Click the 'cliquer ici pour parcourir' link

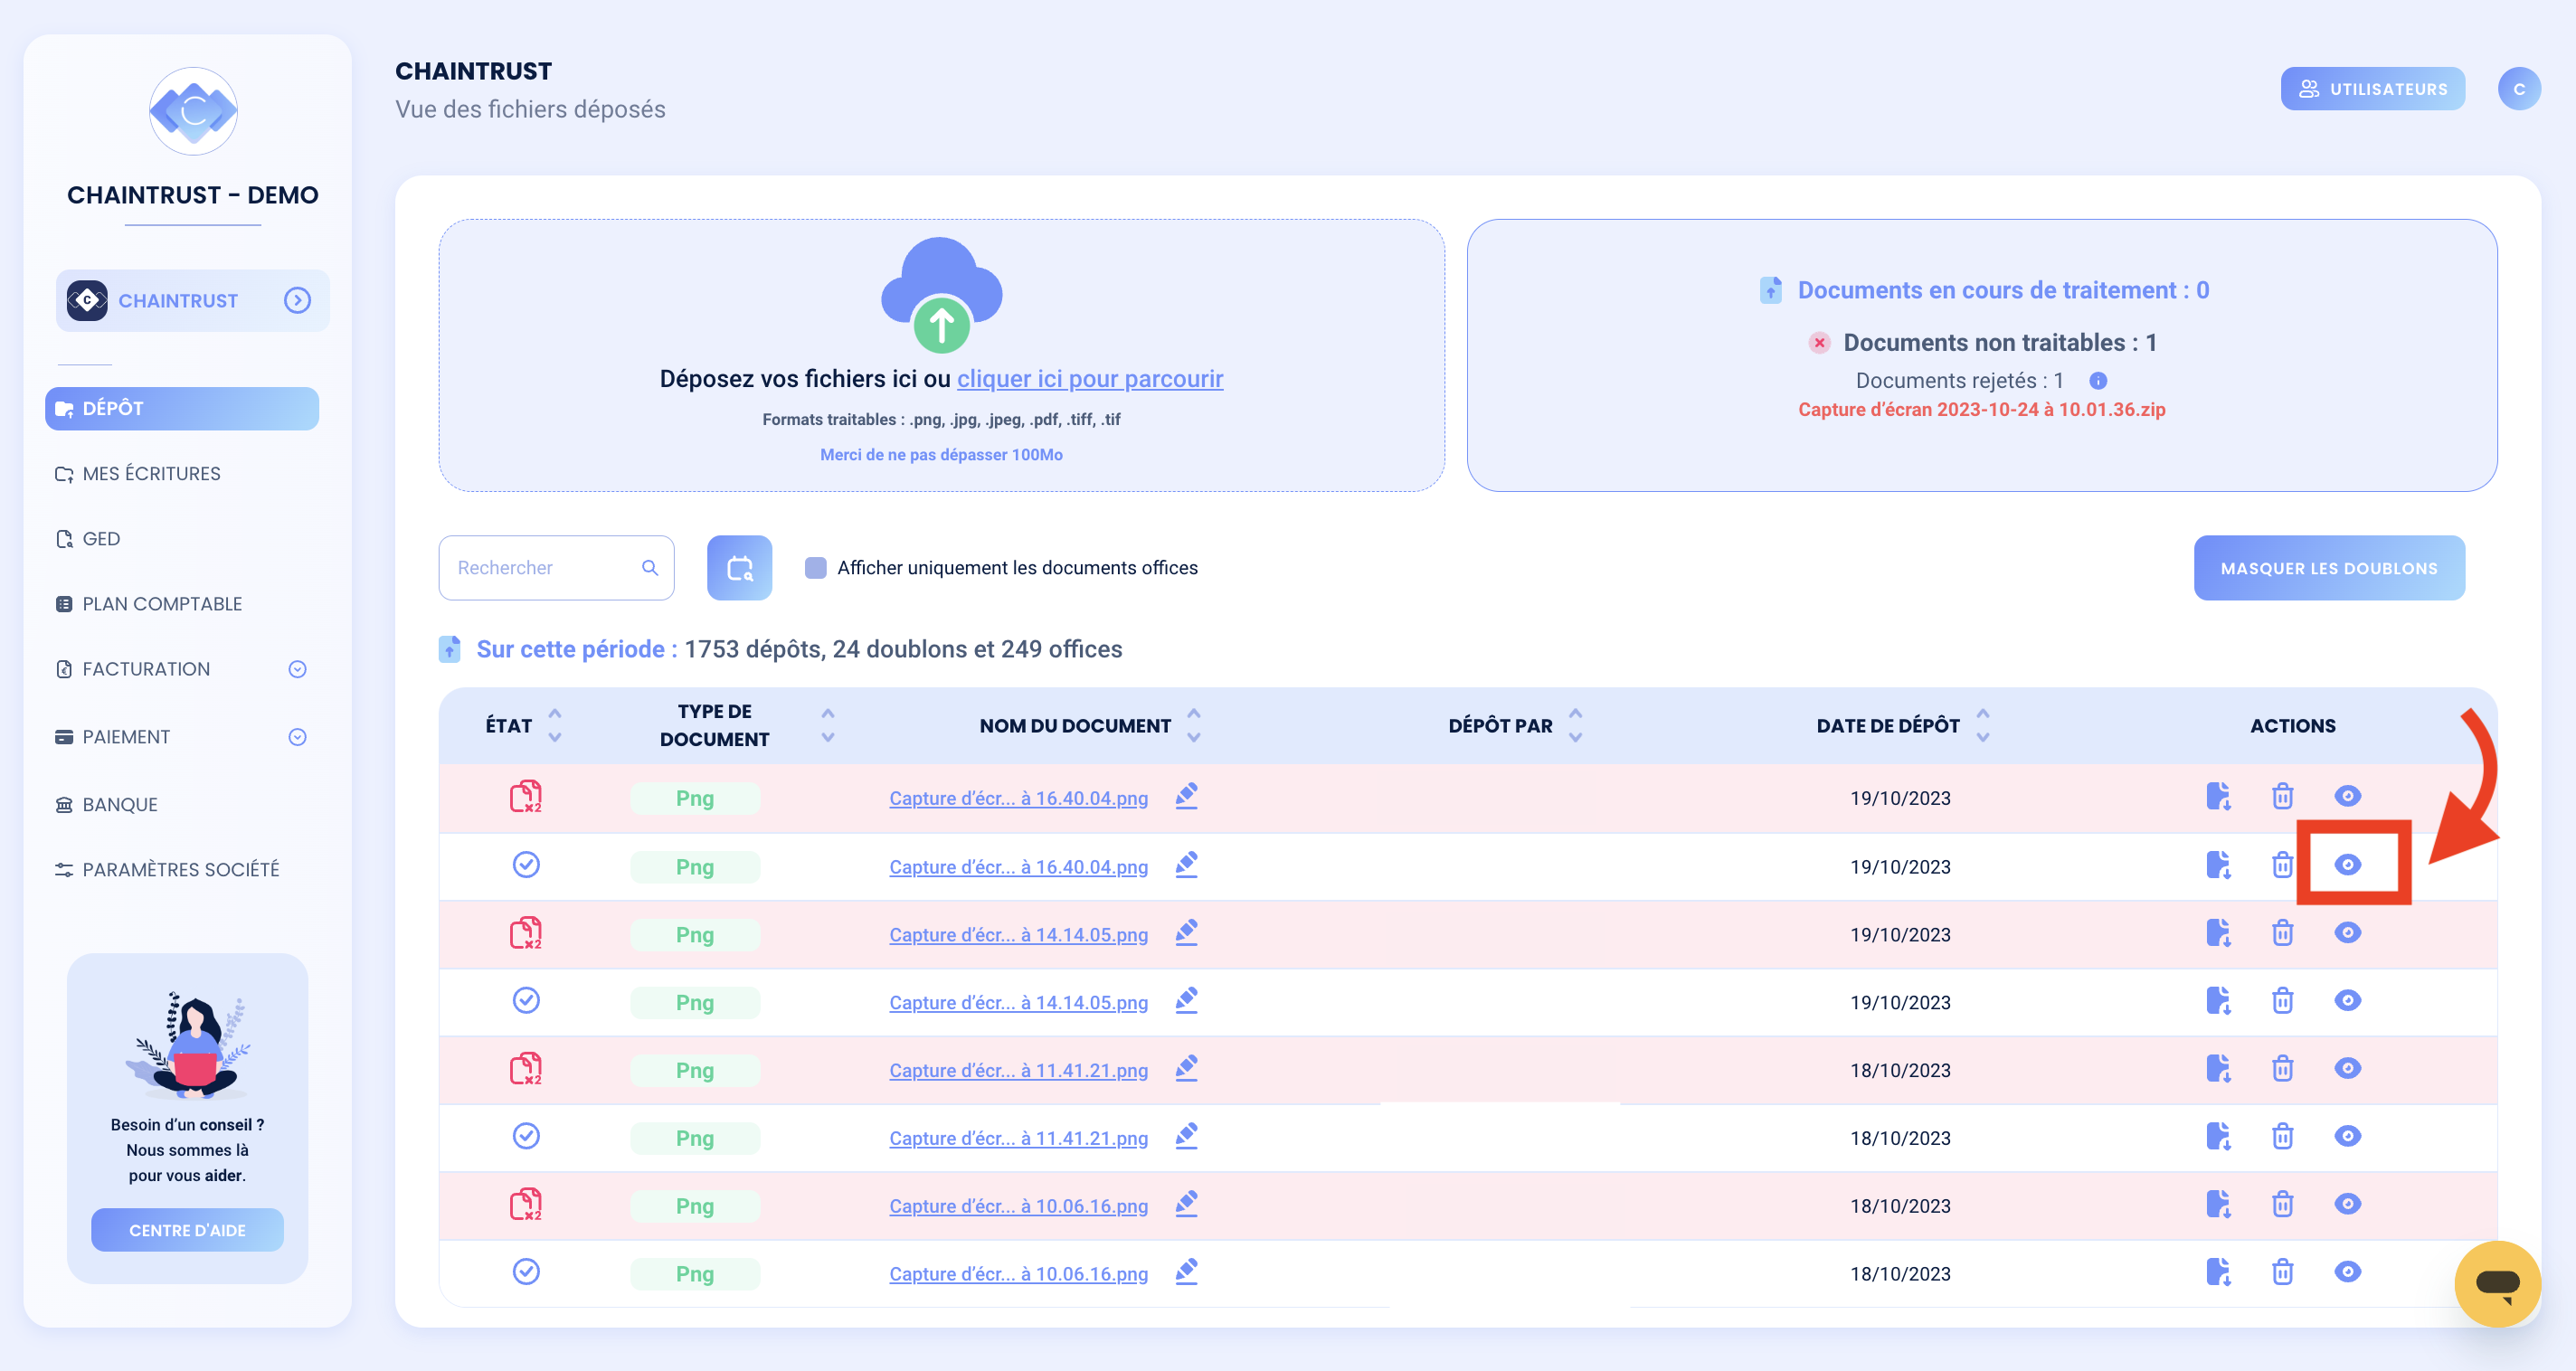(x=1089, y=378)
